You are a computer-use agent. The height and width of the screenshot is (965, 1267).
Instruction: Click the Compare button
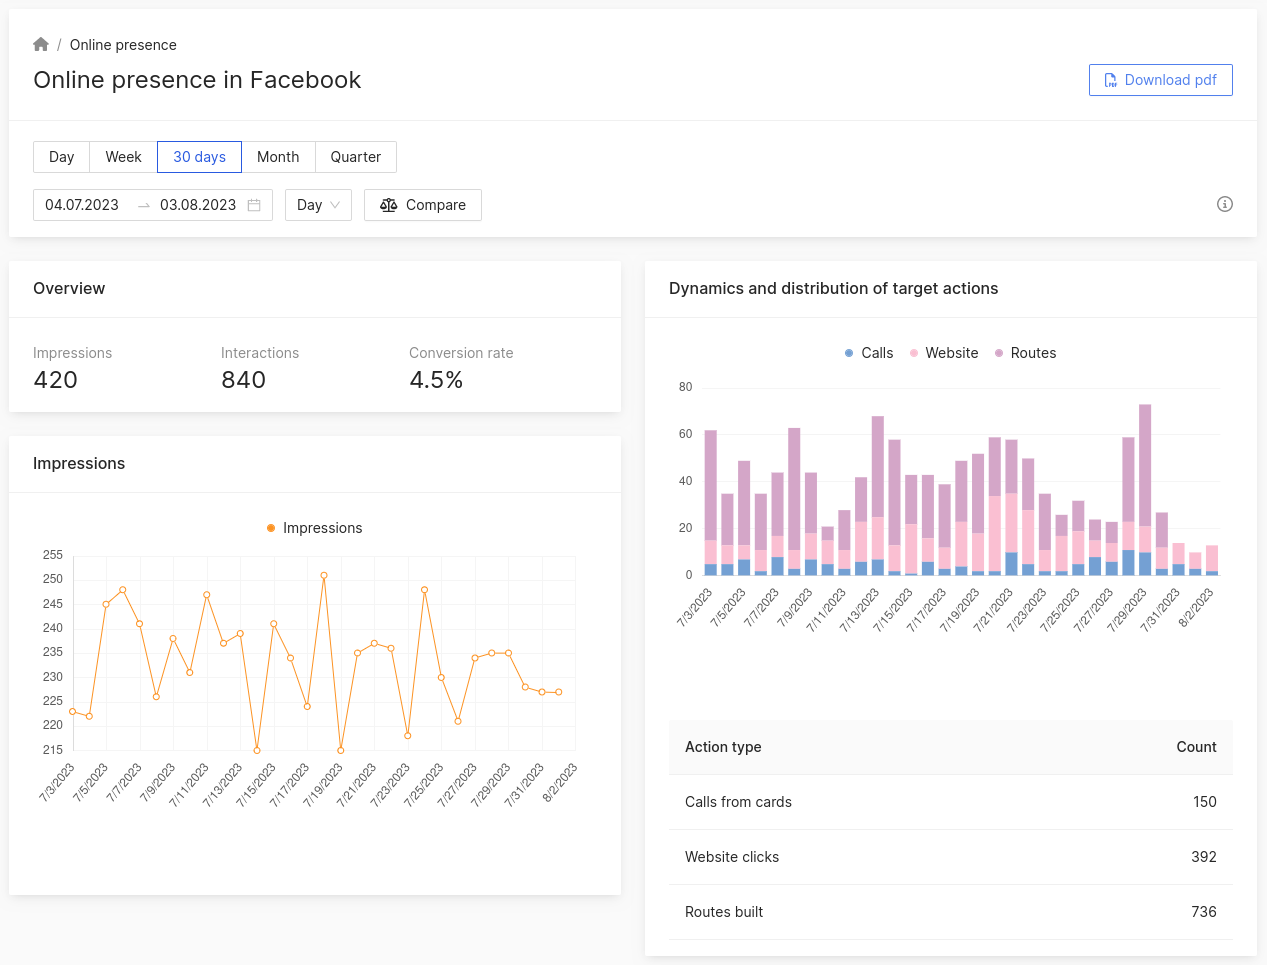tap(423, 205)
